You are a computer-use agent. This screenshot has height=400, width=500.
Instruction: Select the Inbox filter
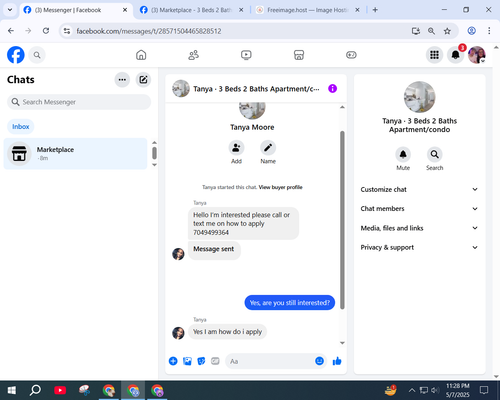[x=21, y=127]
